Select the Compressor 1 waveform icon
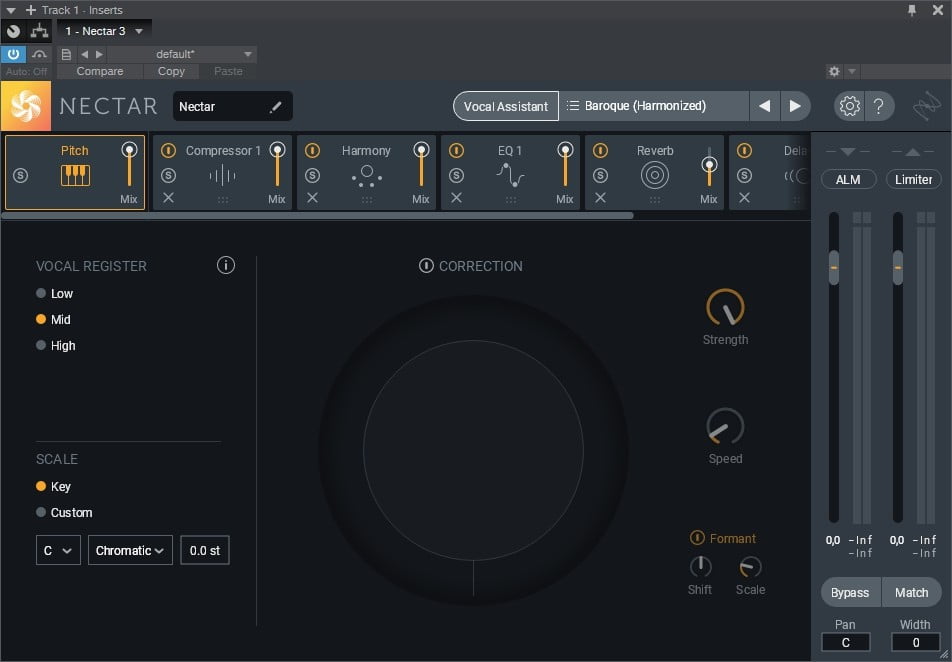The width and height of the screenshot is (952, 662). point(222,176)
